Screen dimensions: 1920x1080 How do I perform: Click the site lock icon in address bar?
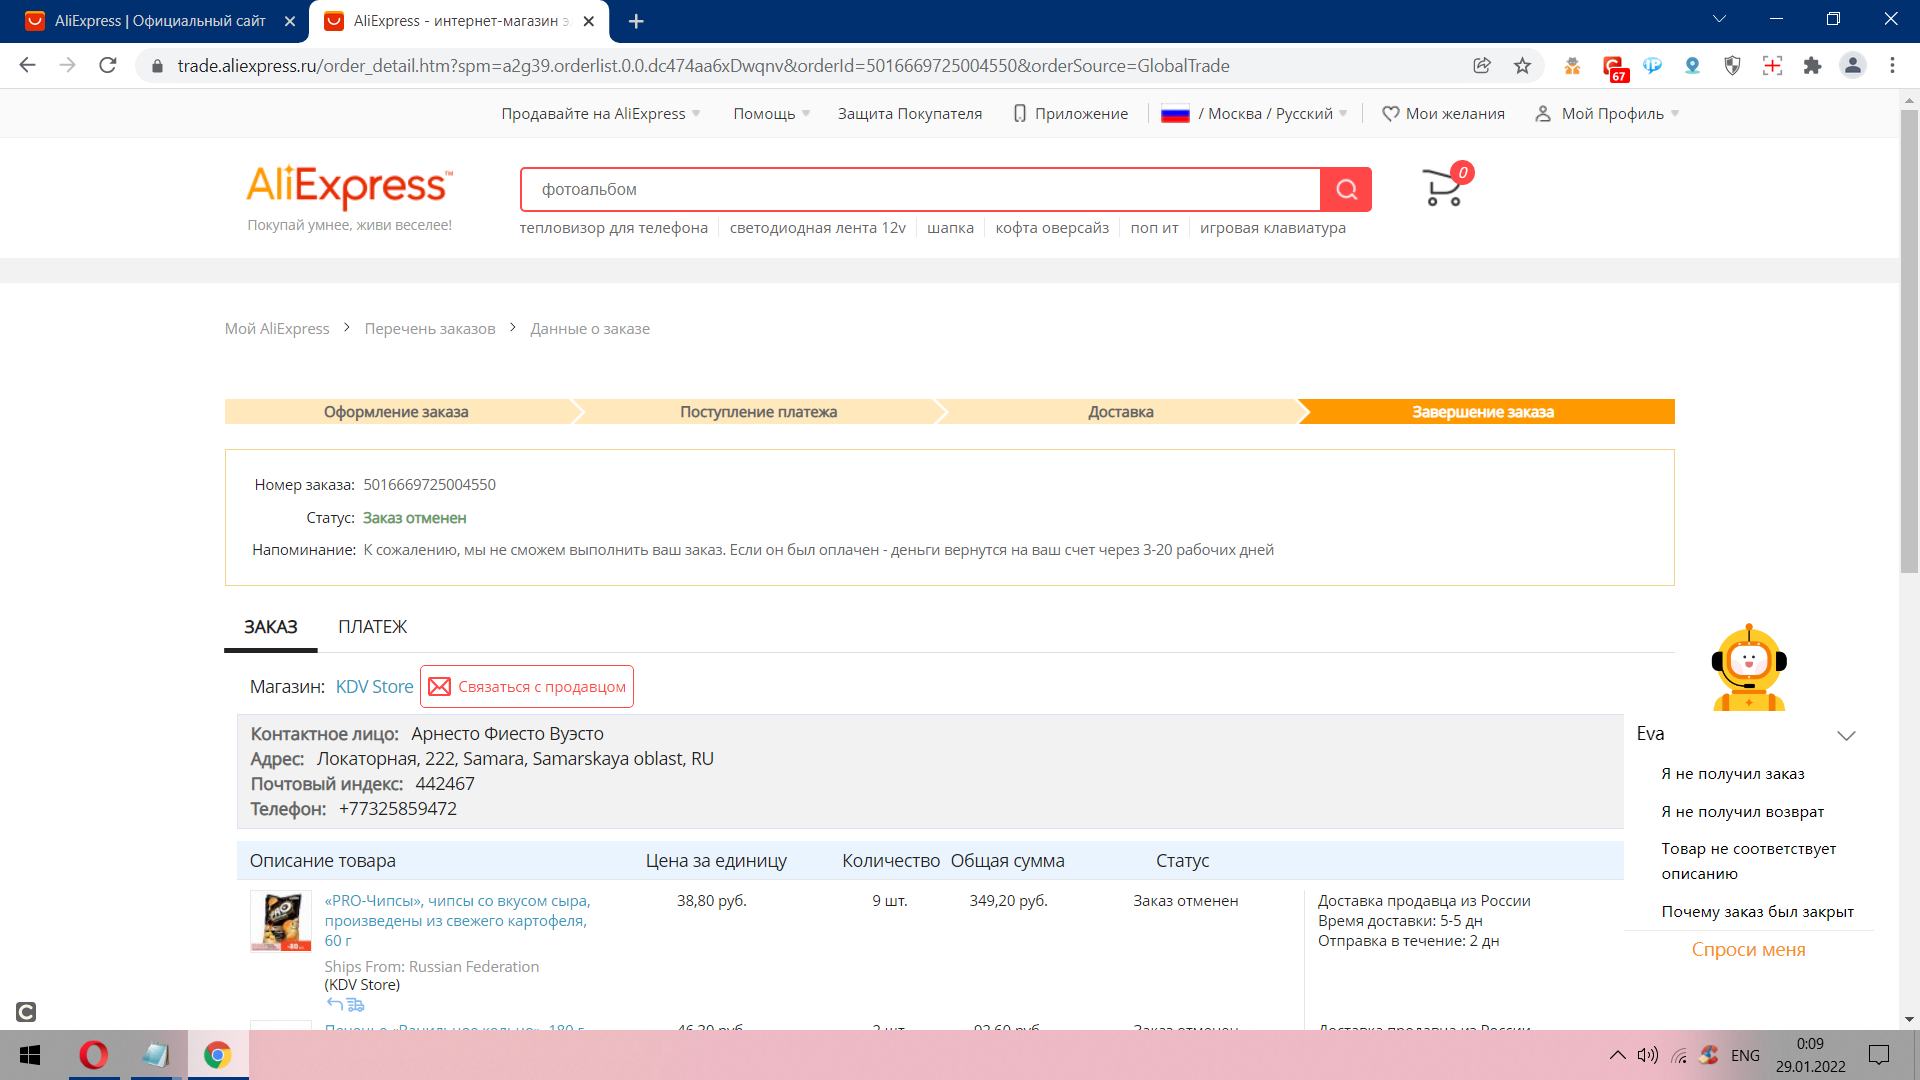157,66
